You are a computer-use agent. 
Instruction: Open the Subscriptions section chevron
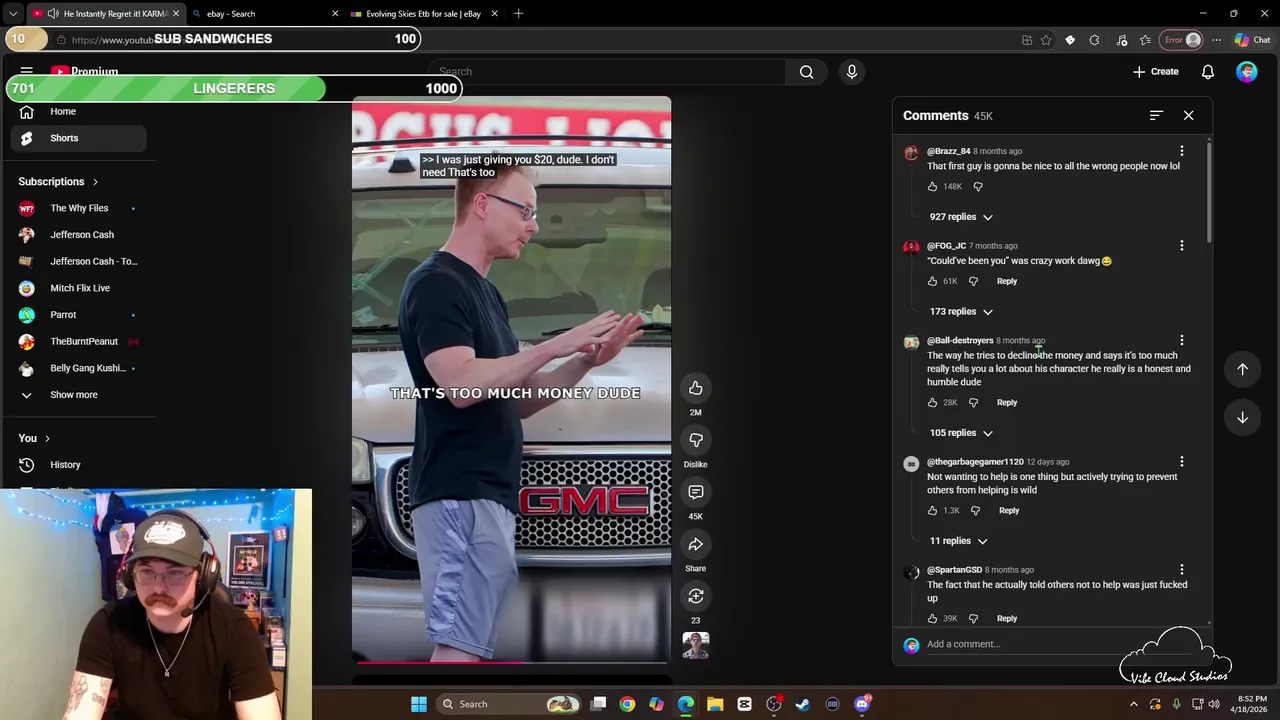95,182
